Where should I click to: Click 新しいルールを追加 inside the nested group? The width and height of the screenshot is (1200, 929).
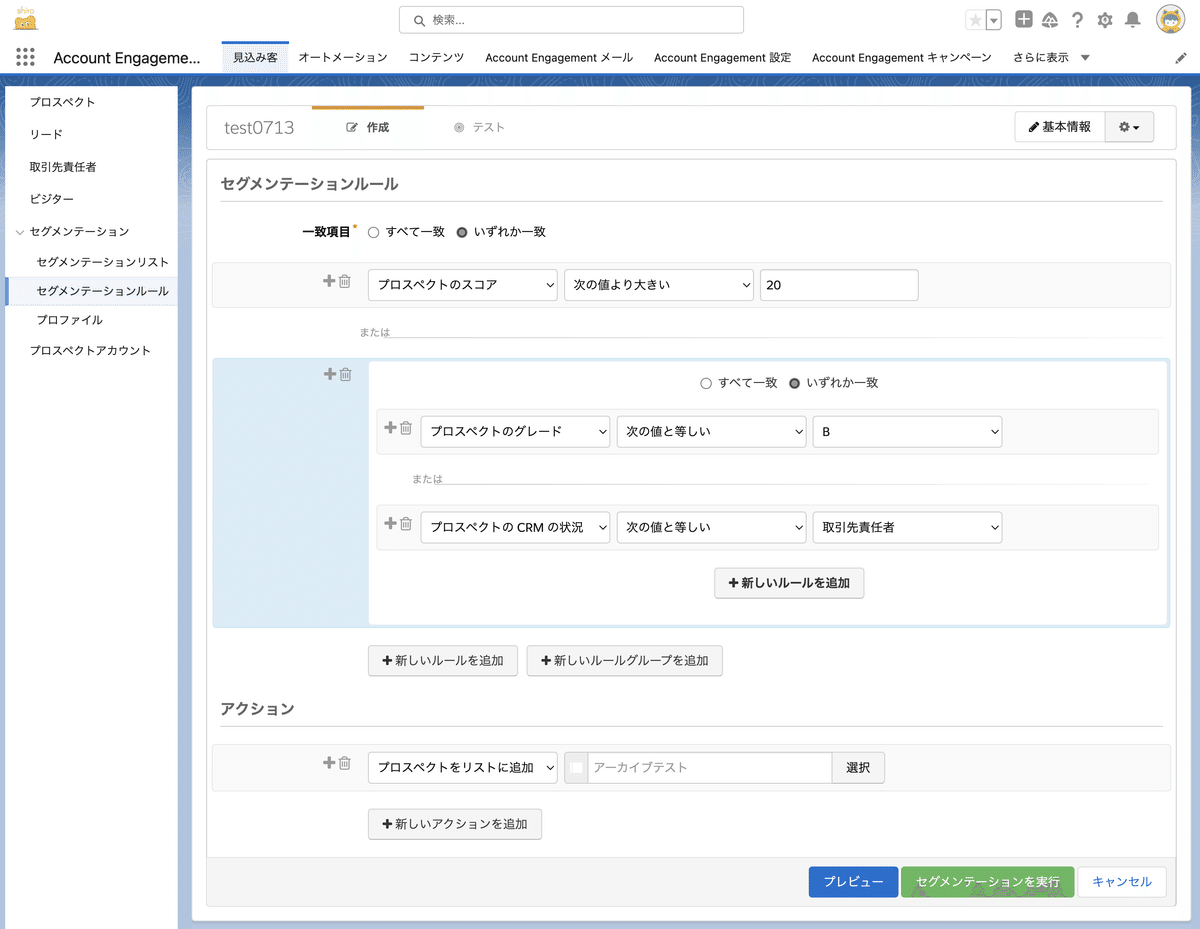(x=789, y=583)
